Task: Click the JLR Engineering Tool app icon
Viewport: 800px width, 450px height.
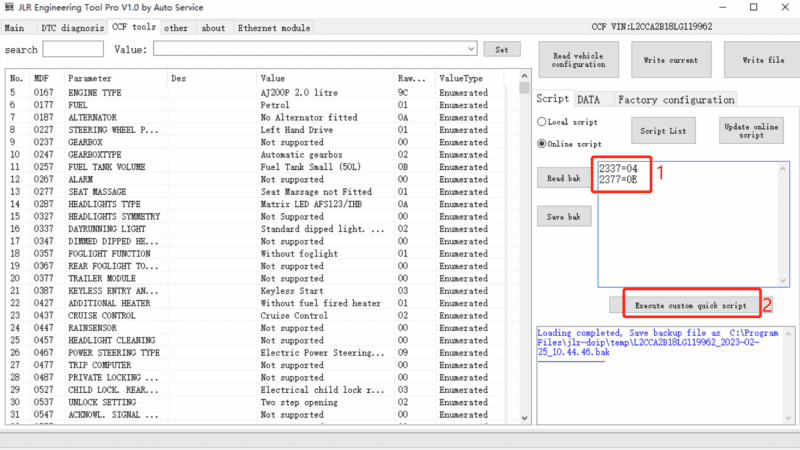Action: coord(9,7)
